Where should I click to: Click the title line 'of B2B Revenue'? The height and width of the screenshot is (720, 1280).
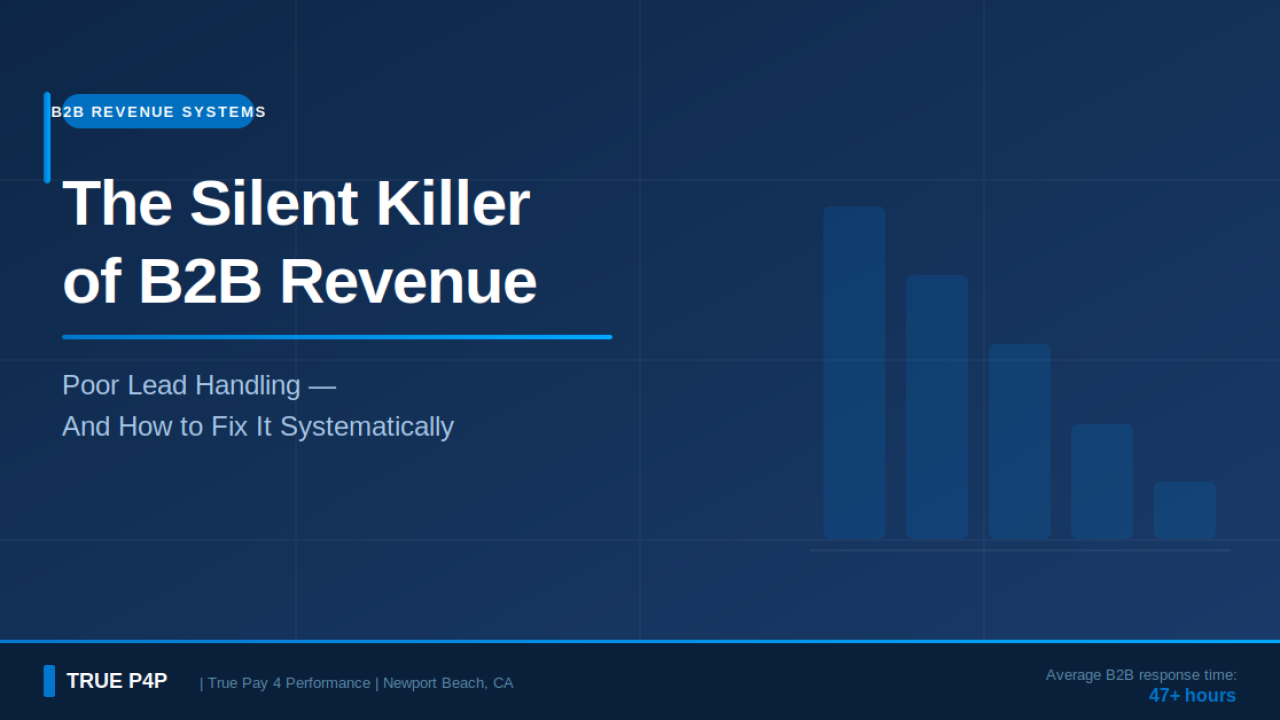tap(299, 282)
